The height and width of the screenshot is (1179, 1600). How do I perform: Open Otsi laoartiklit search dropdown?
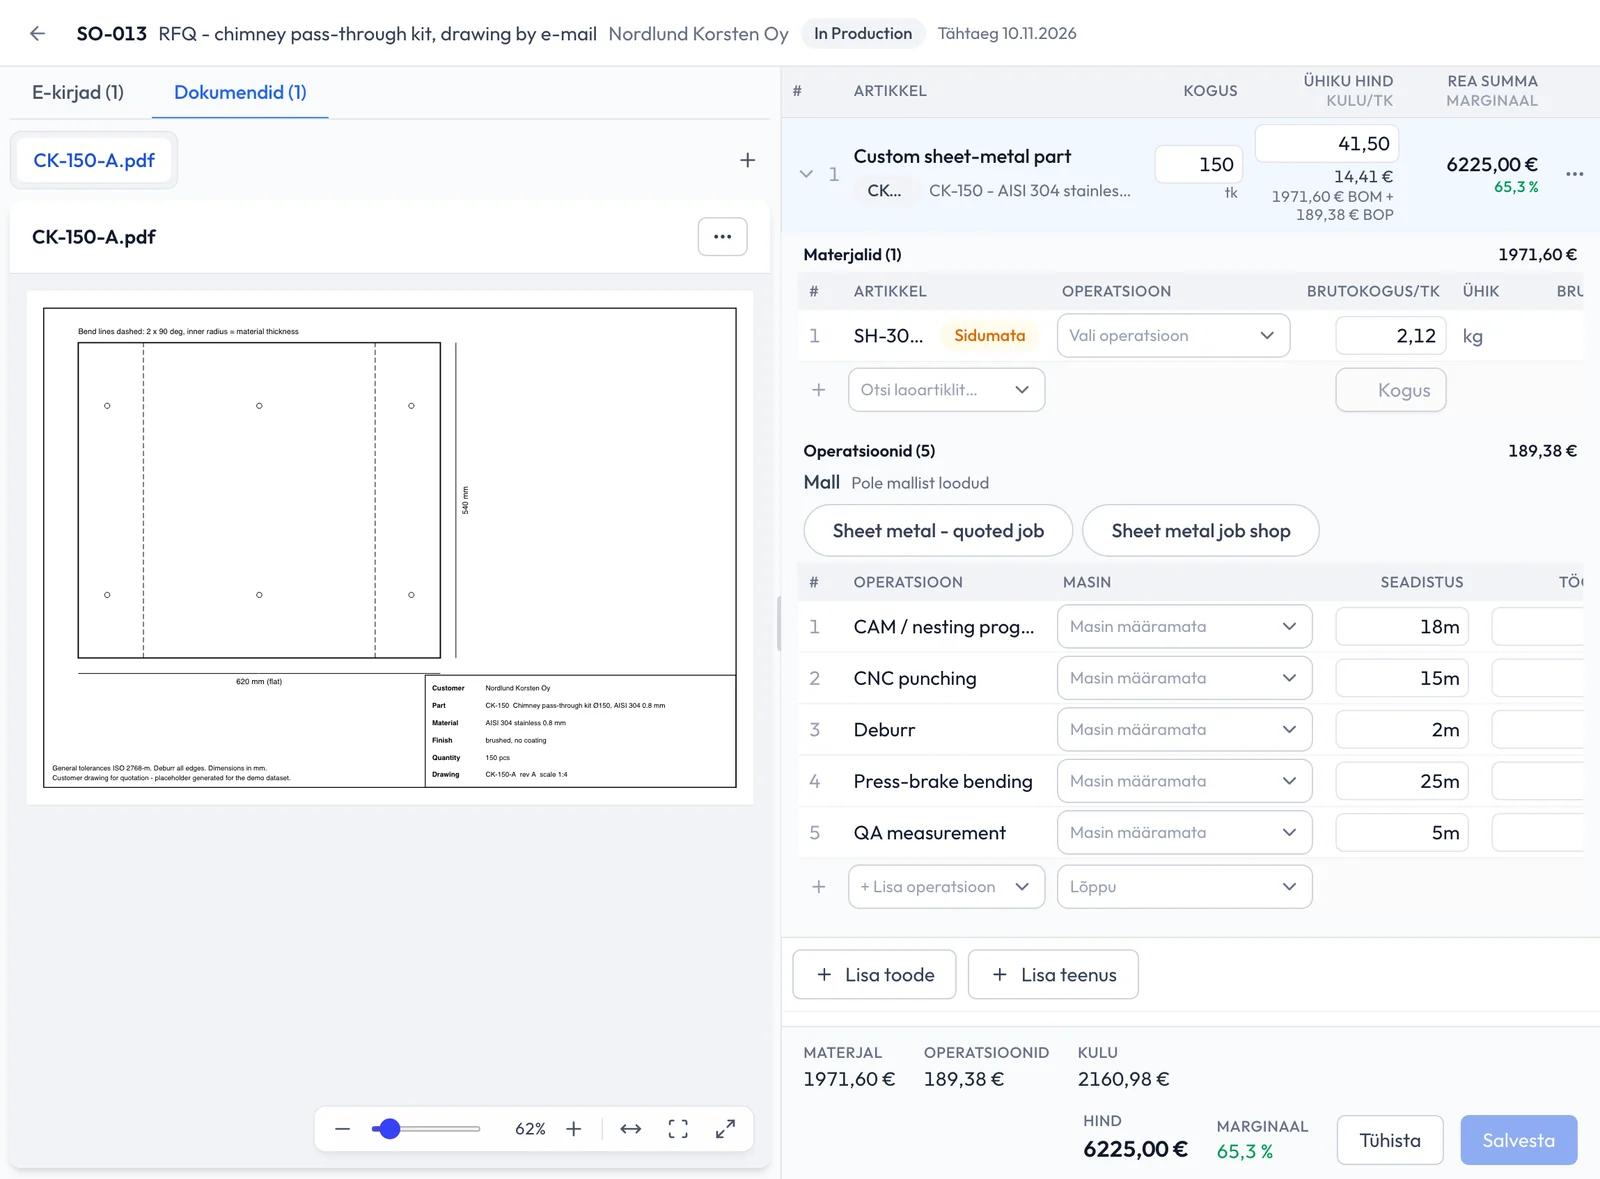tap(946, 390)
